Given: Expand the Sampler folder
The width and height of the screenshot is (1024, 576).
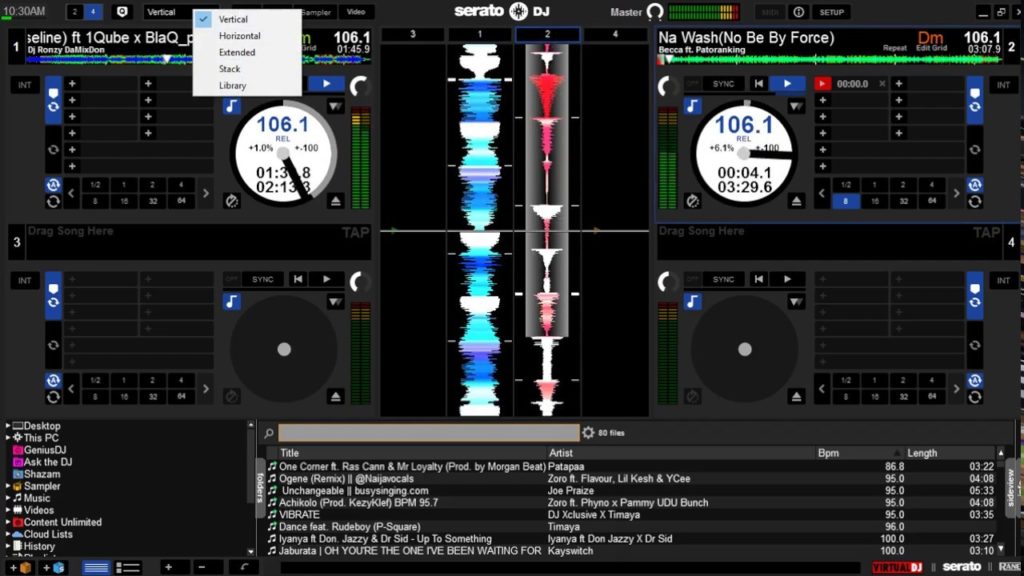Looking at the screenshot, I should coord(8,486).
